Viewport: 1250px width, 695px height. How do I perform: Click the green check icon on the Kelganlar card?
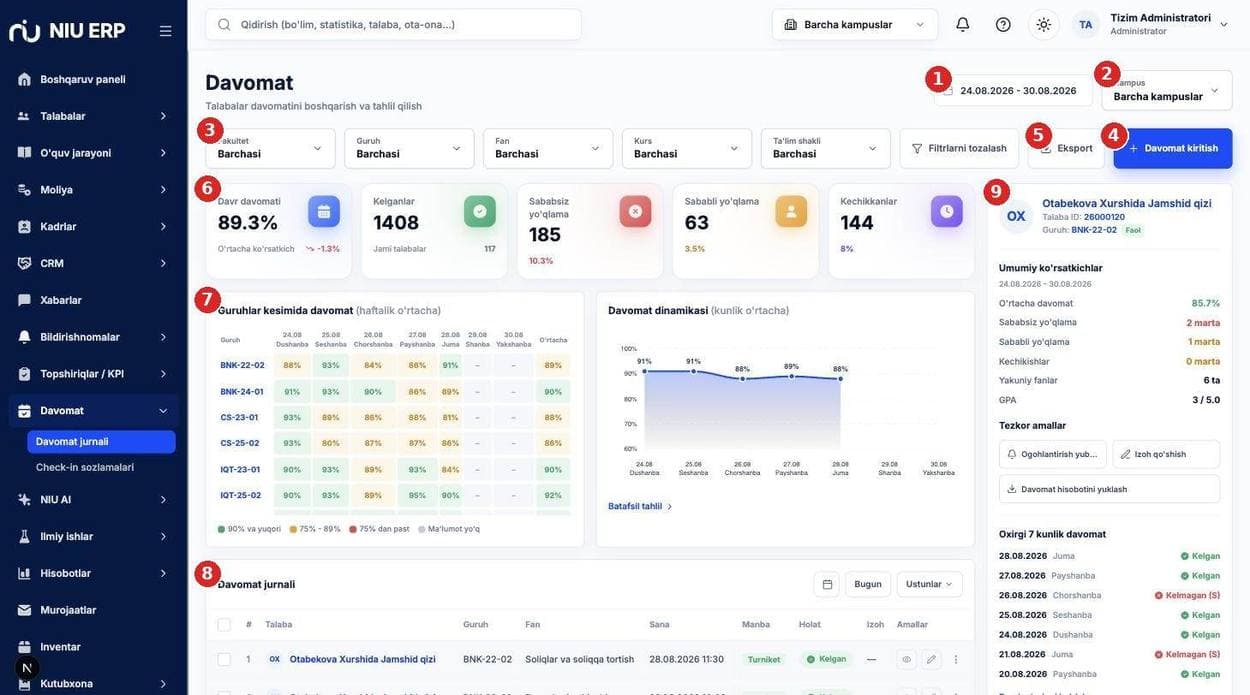(480, 211)
